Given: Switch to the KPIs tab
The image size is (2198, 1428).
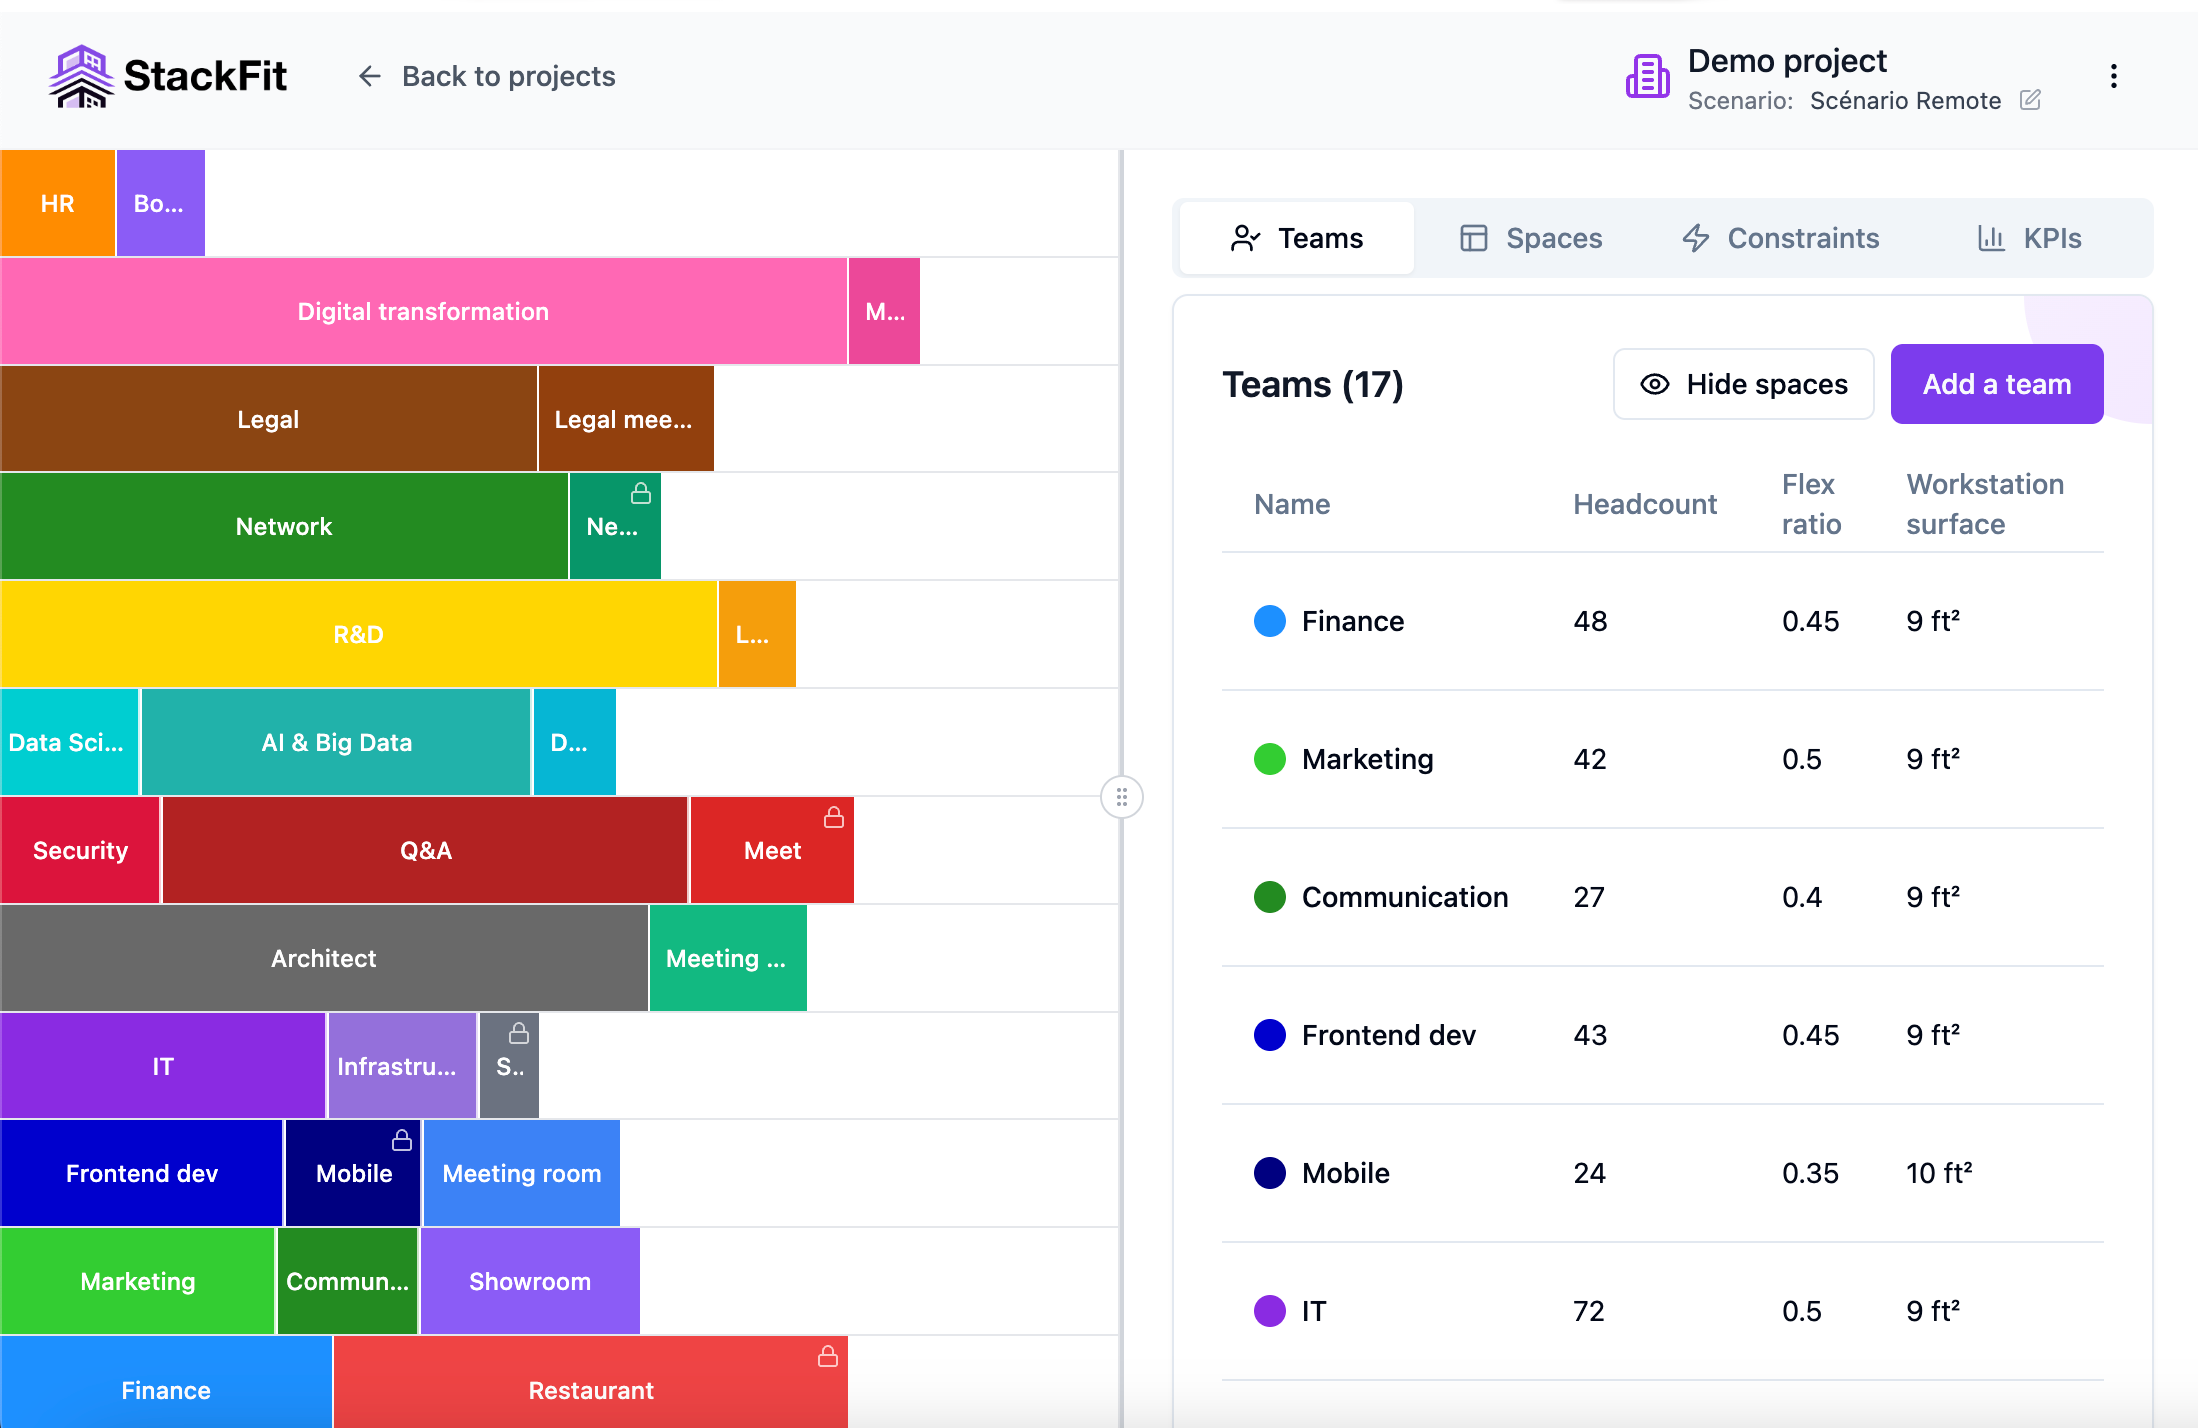Looking at the screenshot, I should pyautogui.click(x=2030, y=238).
